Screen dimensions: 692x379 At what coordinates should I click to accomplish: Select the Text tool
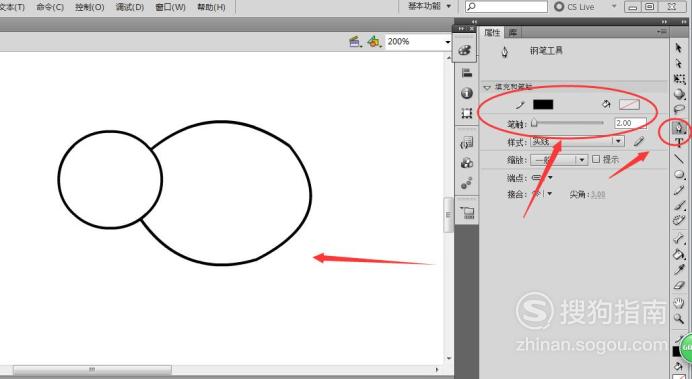pos(679,142)
